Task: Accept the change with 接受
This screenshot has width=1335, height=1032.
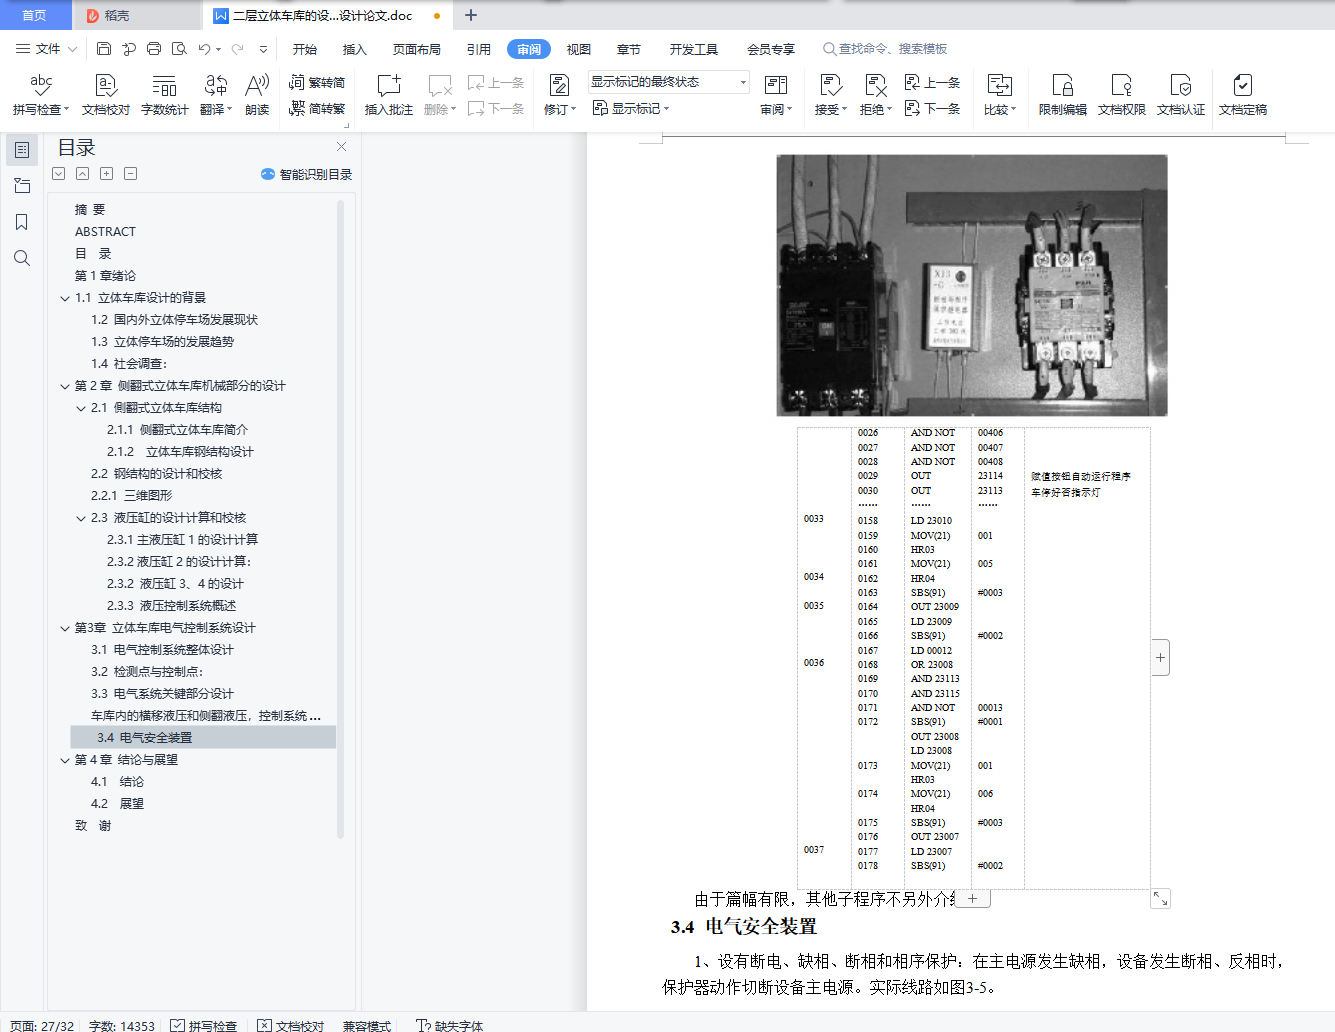Action: point(831,95)
